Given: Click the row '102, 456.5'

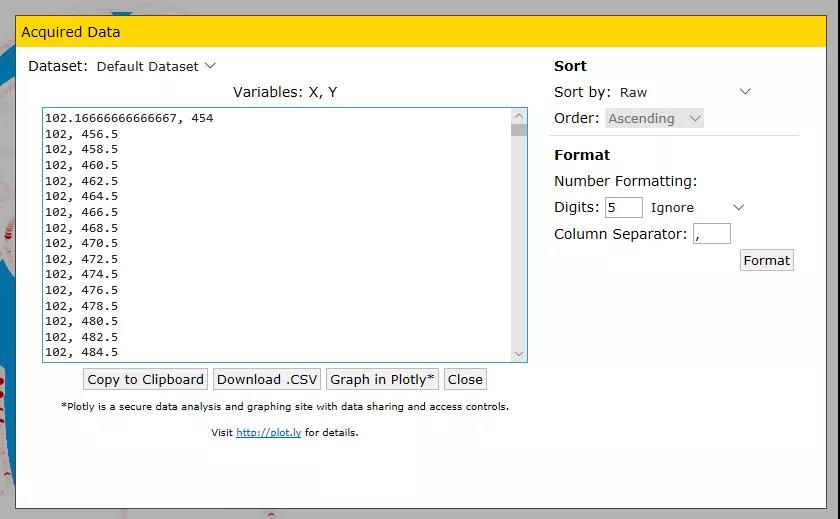Looking at the screenshot, I should (x=81, y=134).
